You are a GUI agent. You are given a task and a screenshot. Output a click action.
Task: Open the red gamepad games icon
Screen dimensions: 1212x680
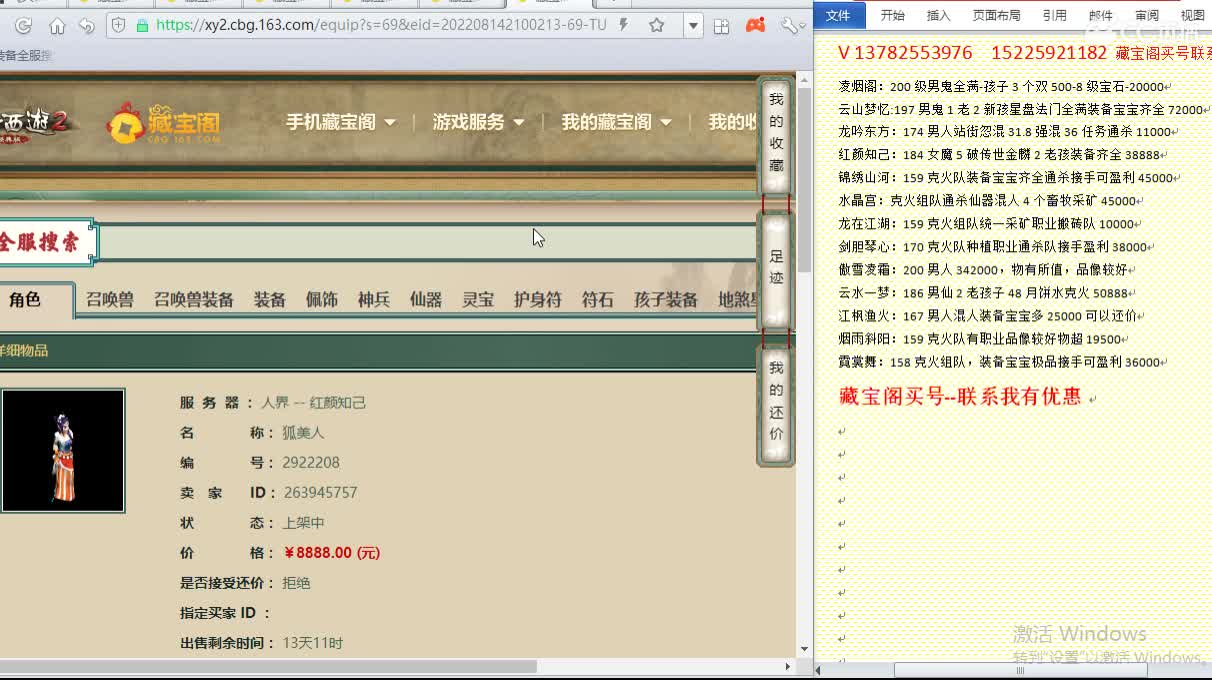pyautogui.click(x=755, y=25)
